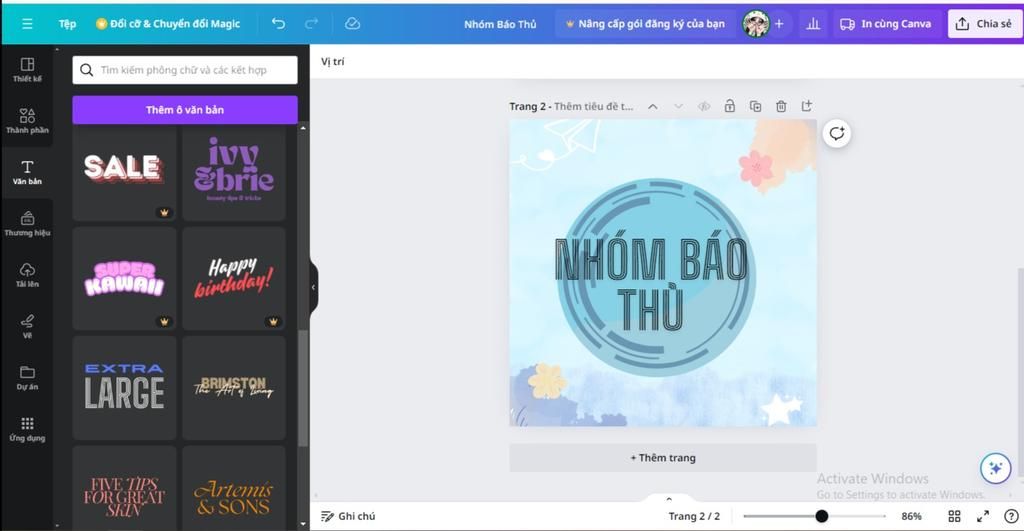Open Dự án projects panel
1024x531 pixels.
pos(27,378)
